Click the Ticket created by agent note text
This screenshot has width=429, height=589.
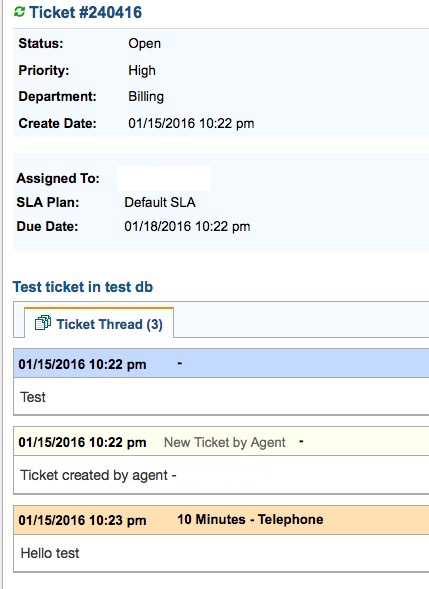click(x=98, y=475)
